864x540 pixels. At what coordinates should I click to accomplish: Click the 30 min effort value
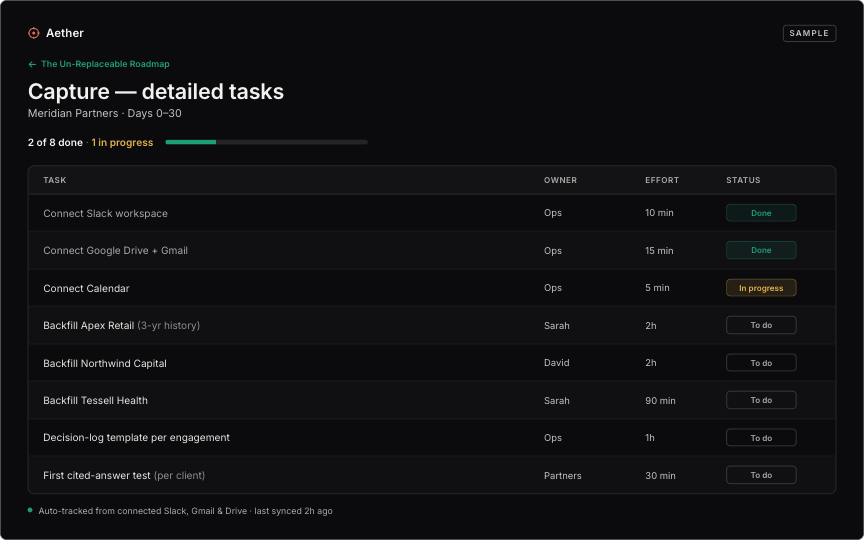point(660,476)
